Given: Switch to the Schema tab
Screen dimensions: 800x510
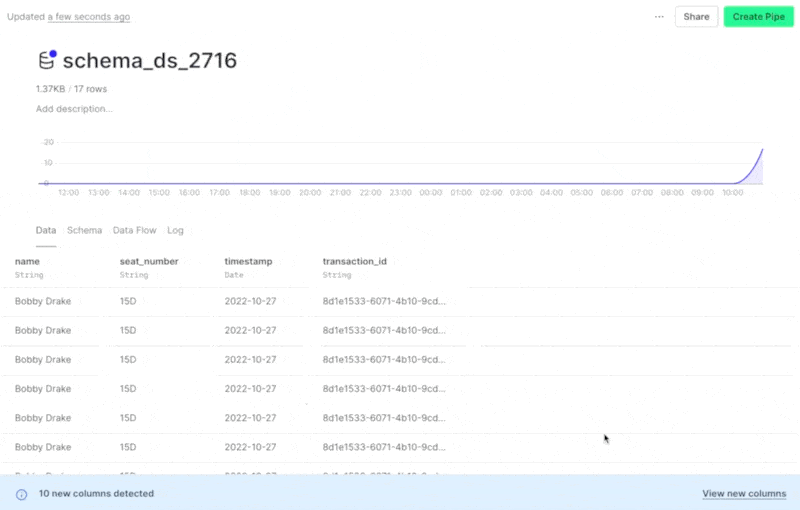Looking at the screenshot, I should [x=84, y=230].
